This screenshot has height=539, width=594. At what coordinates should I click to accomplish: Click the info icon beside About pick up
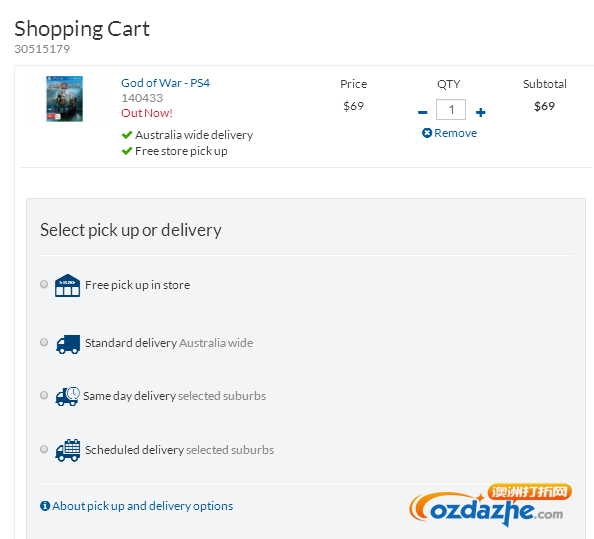45,506
